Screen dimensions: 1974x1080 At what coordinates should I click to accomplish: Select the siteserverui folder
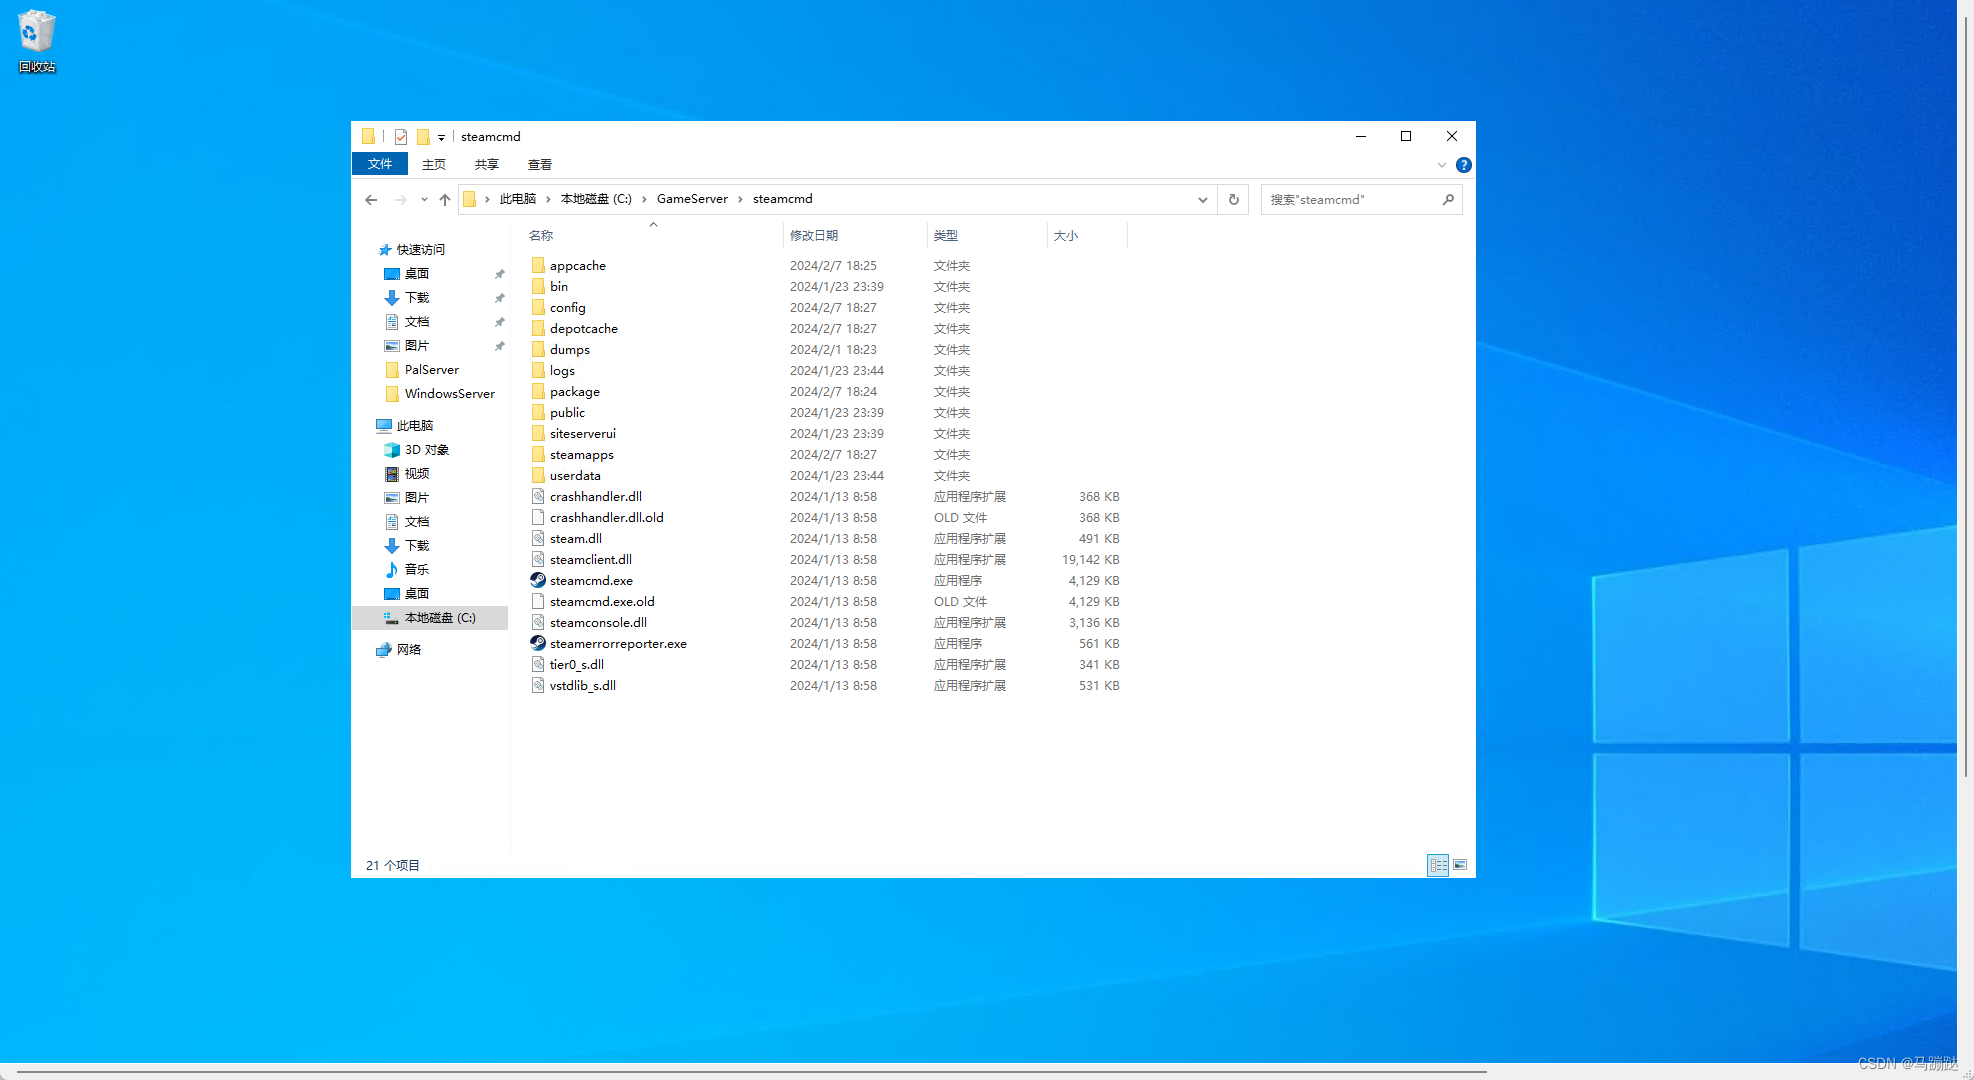583,434
